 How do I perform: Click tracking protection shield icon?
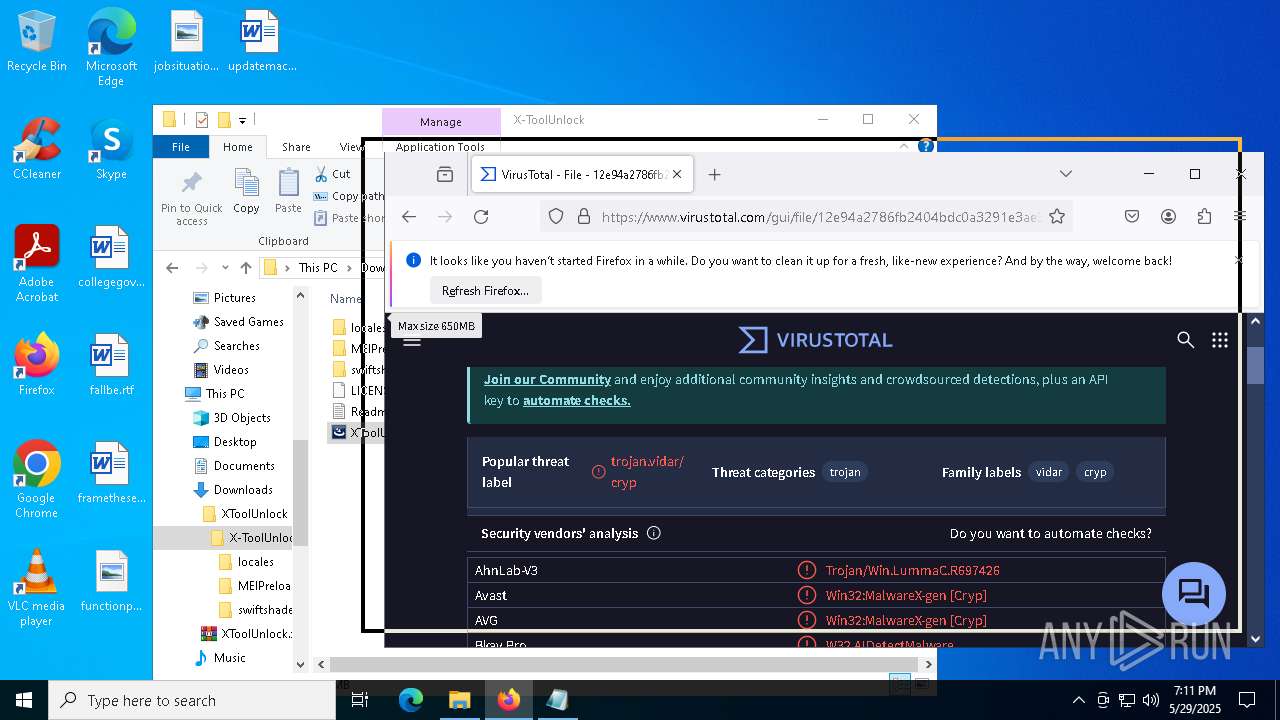pyautogui.click(x=556, y=216)
